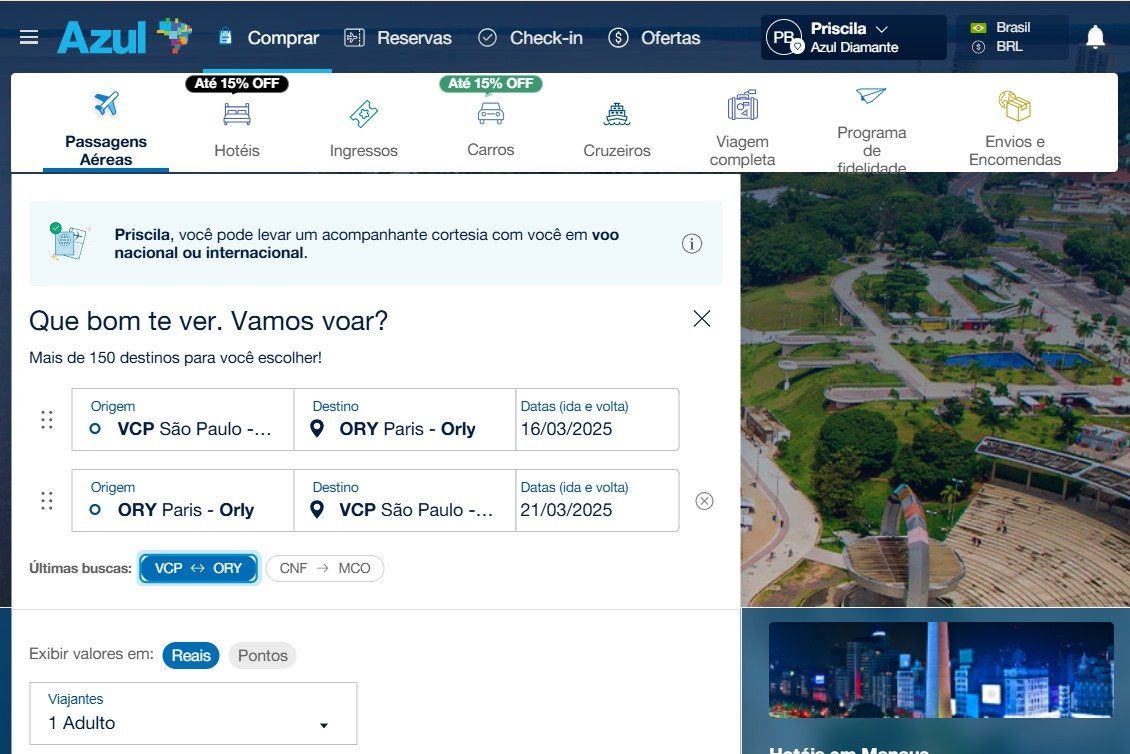This screenshot has height=754, width=1130.
Task: Open the Priscila account dropdown
Action: (853, 37)
